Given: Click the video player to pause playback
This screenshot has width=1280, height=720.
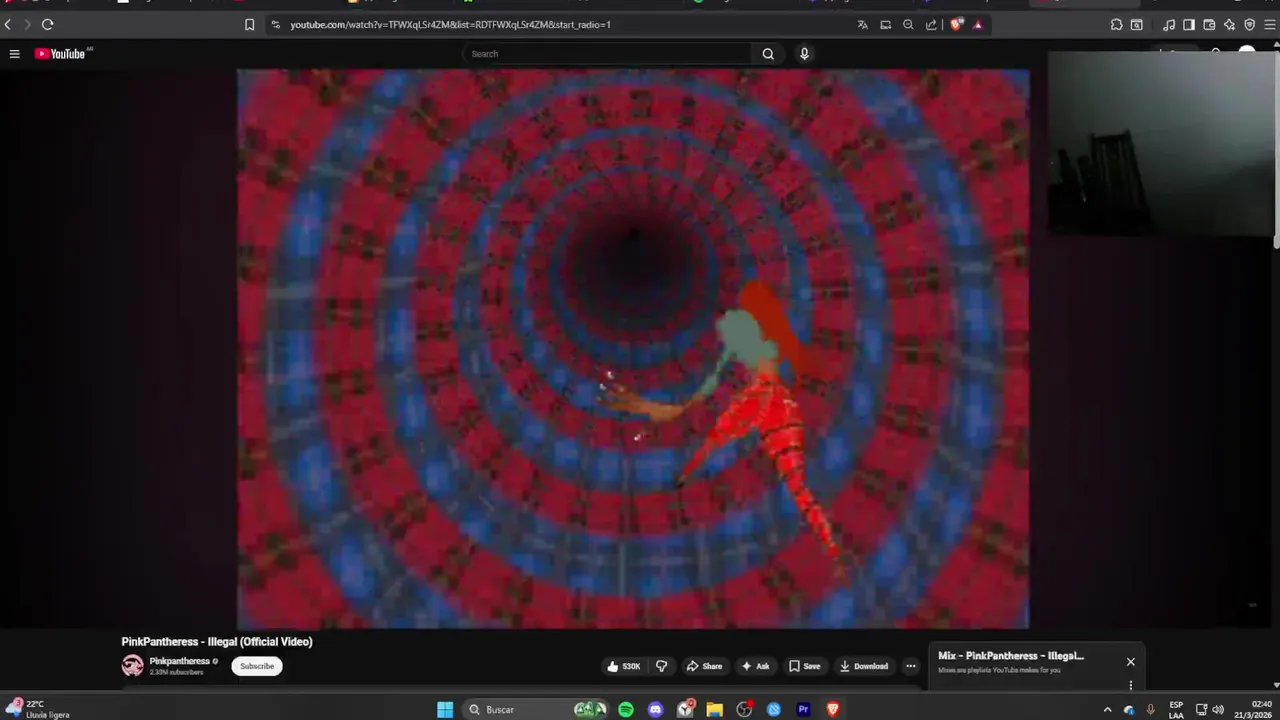Looking at the screenshot, I should tap(633, 348).
